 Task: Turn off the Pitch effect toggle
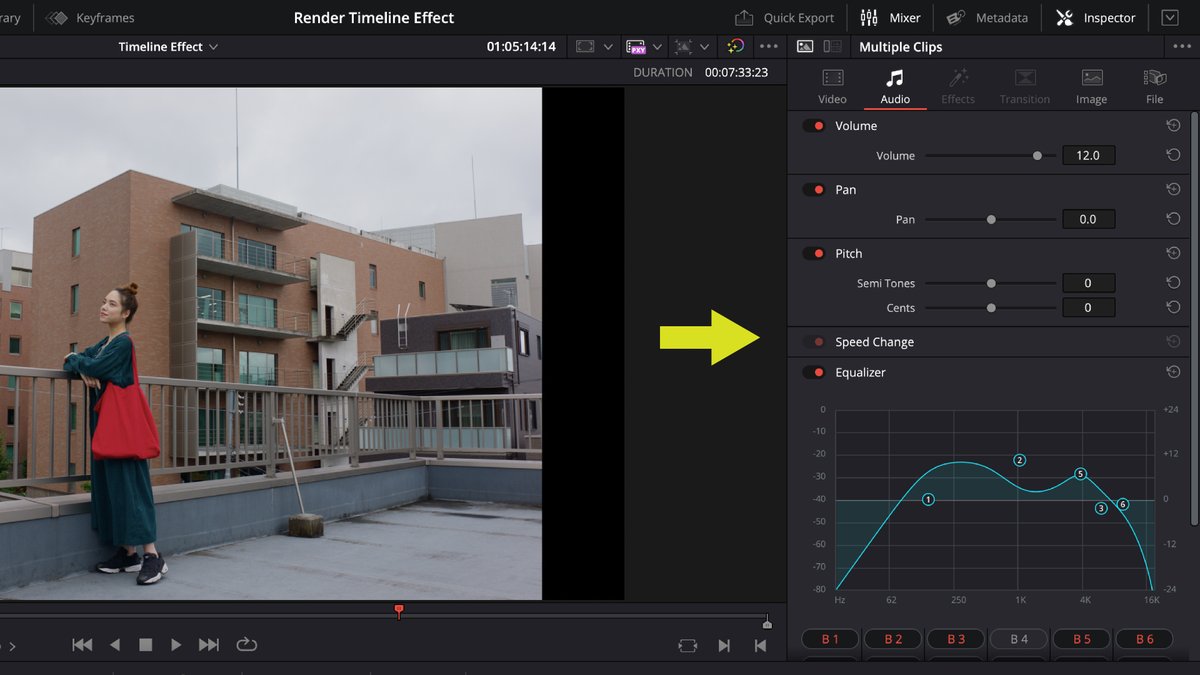(813, 253)
